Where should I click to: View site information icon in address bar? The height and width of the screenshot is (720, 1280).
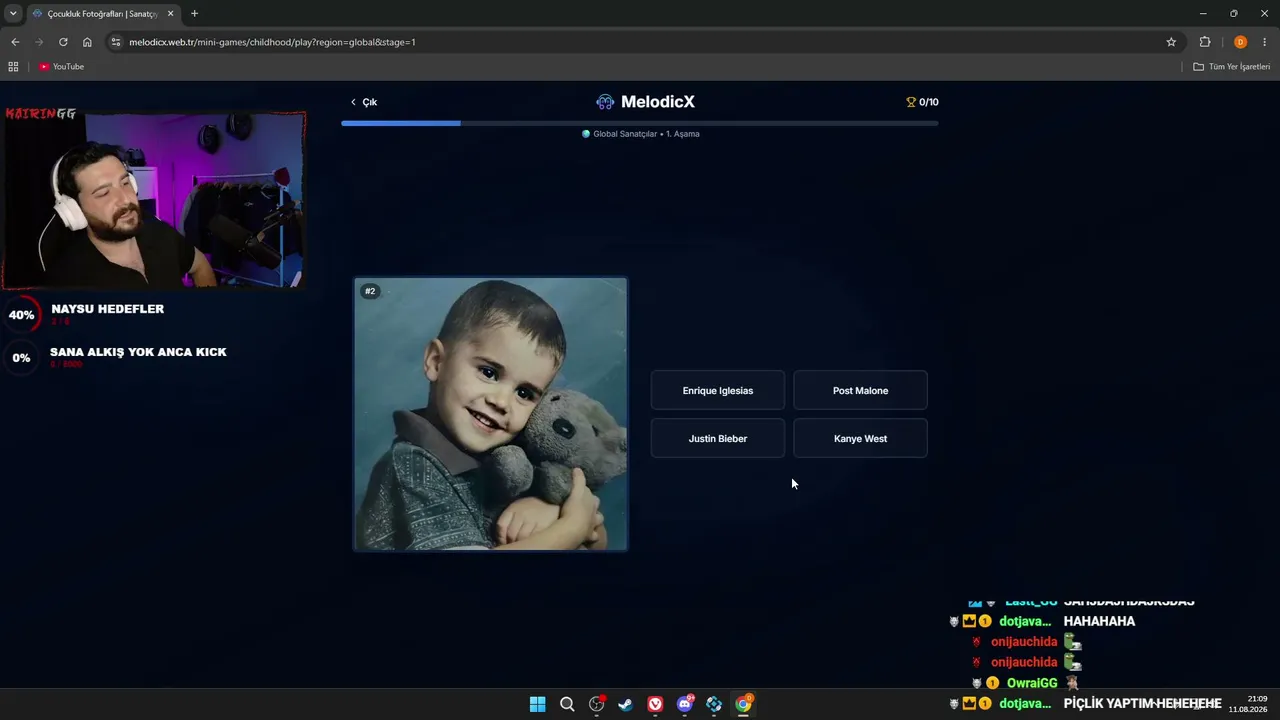pos(116,42)
